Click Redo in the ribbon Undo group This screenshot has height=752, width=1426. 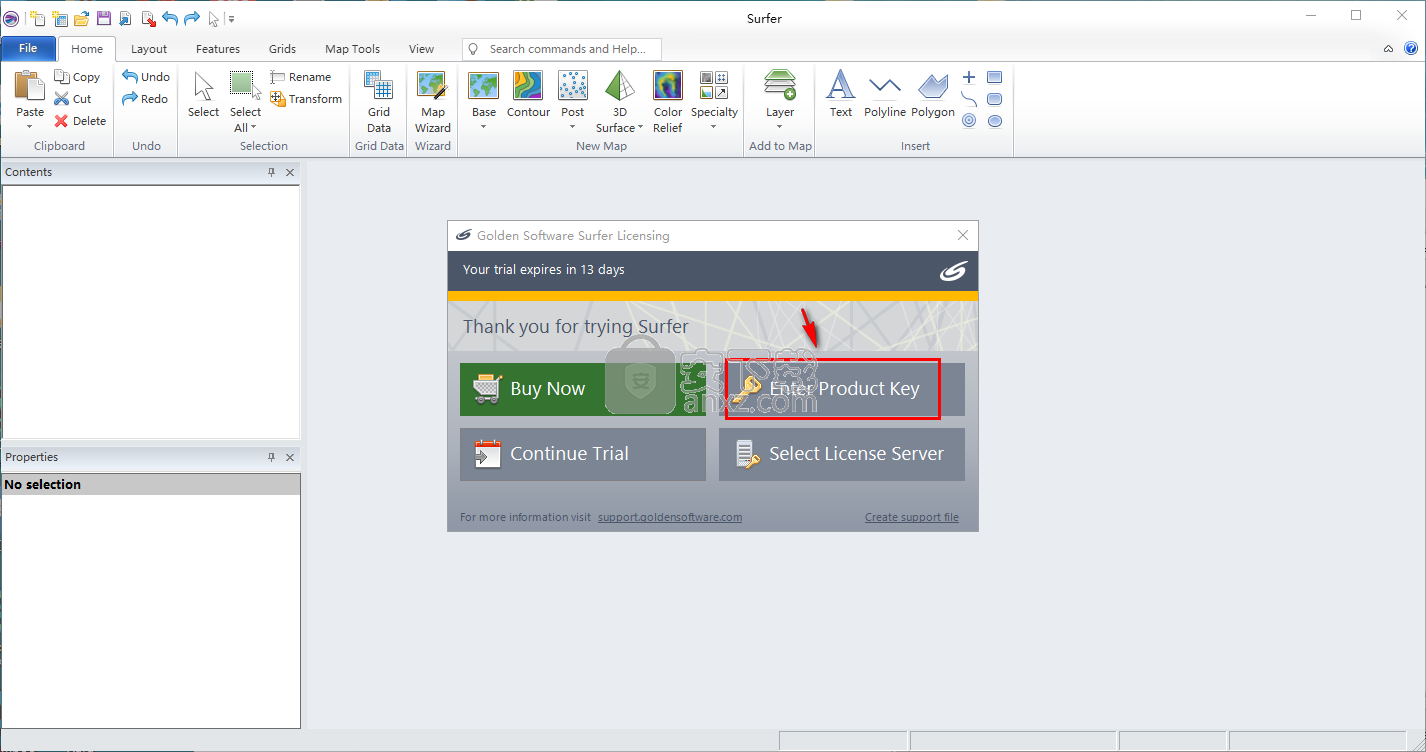click(x=145, y=99)
